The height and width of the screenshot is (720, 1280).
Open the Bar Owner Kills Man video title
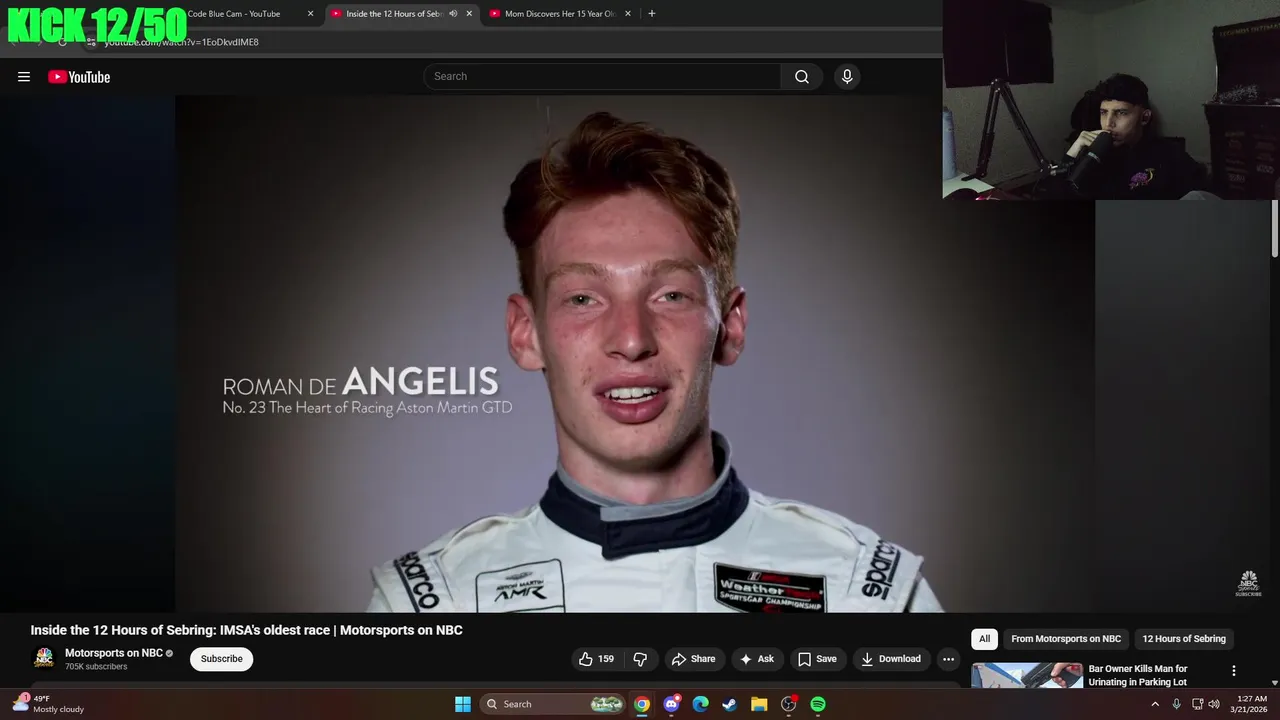(1138, 675)
